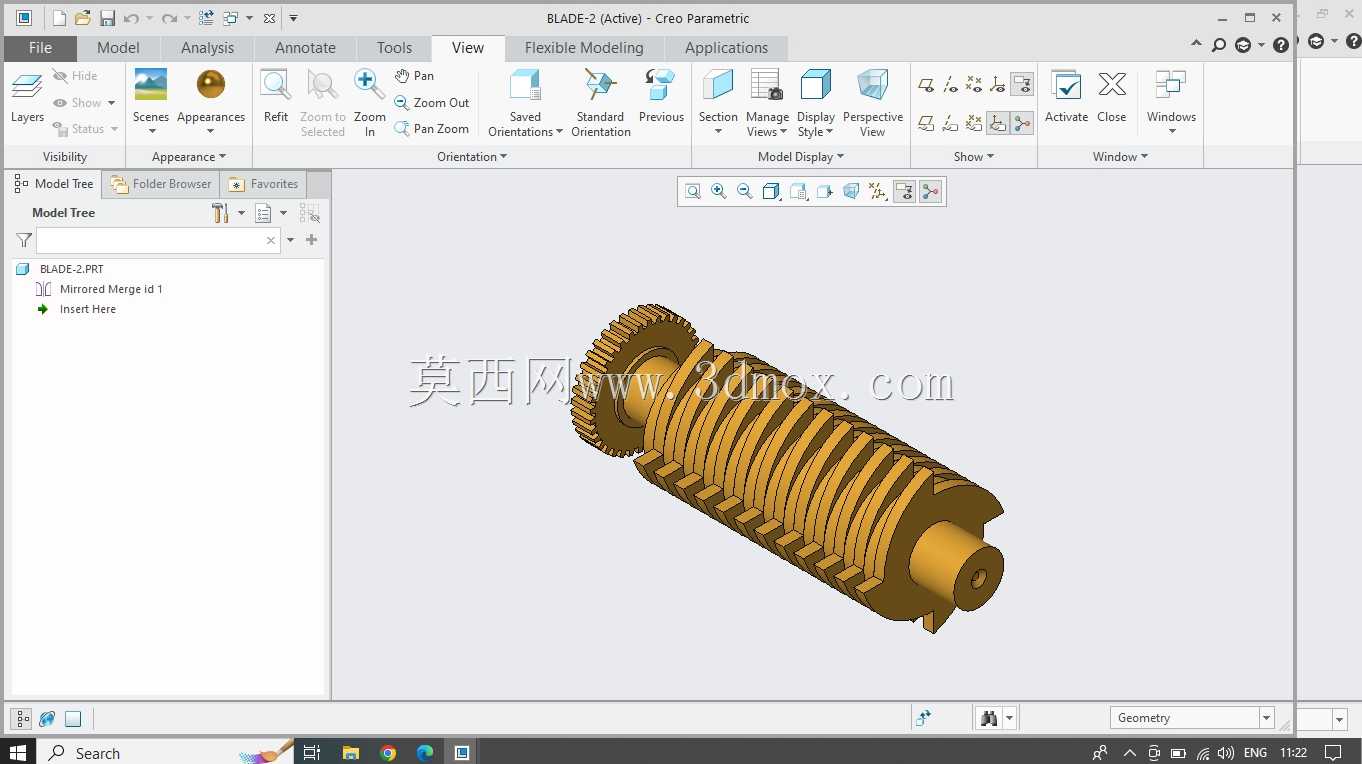Click Zoom Out in the Orientation group
1362x764 pixels.
(431, 103)
